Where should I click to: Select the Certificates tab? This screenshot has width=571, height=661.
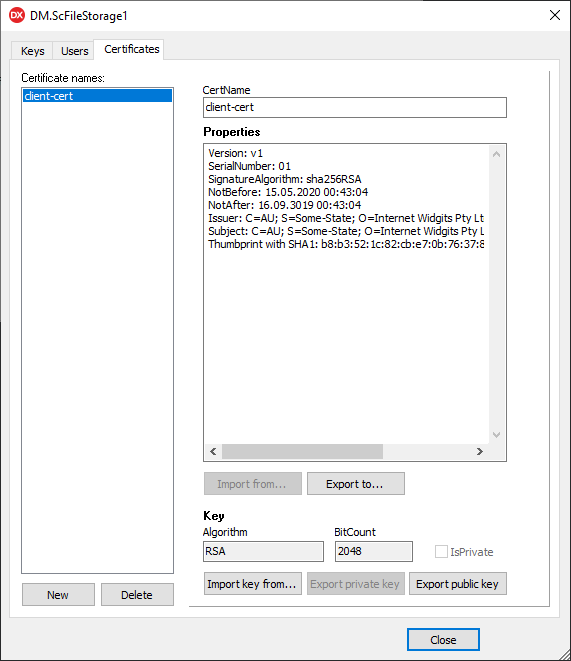131,49
